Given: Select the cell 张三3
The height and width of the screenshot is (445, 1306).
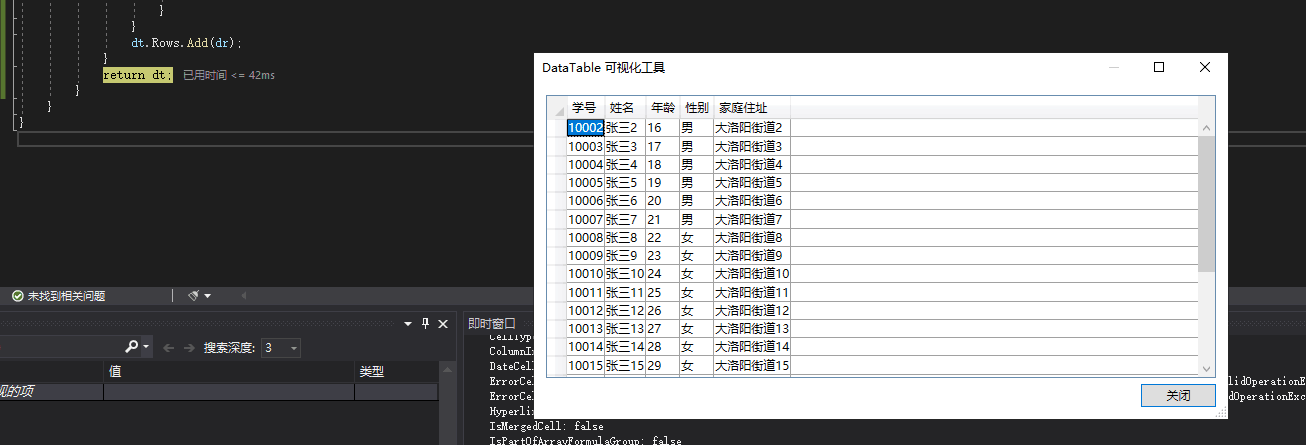Looking at the screenshot, I should [x=625, y=146].
